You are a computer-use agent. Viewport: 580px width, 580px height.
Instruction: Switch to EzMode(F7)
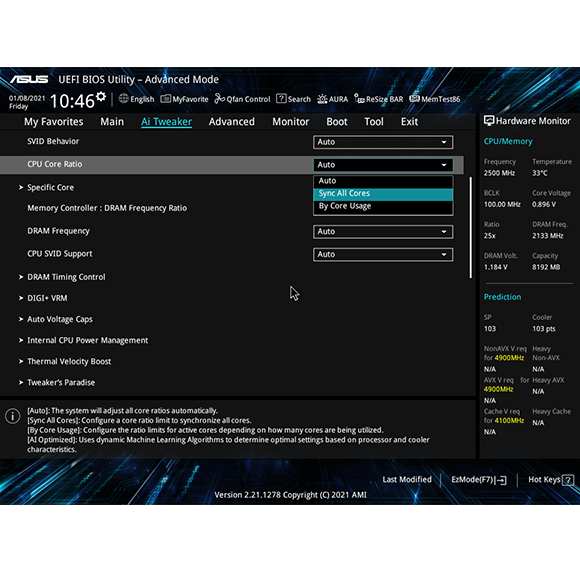[479, 480]
